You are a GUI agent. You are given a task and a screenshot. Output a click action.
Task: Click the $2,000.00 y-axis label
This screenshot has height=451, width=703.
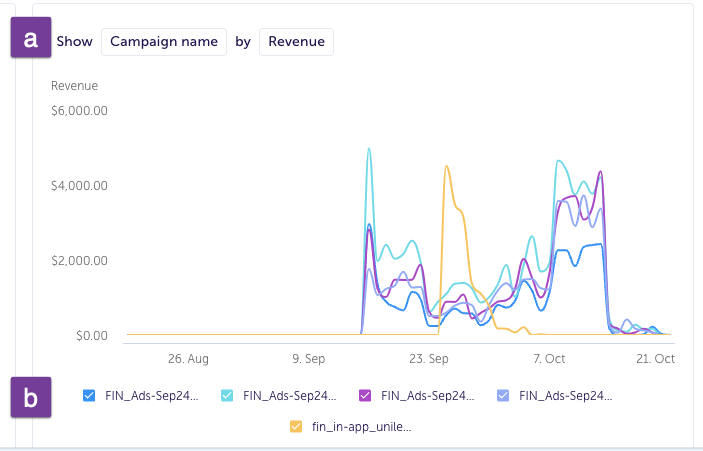point(79,261)
